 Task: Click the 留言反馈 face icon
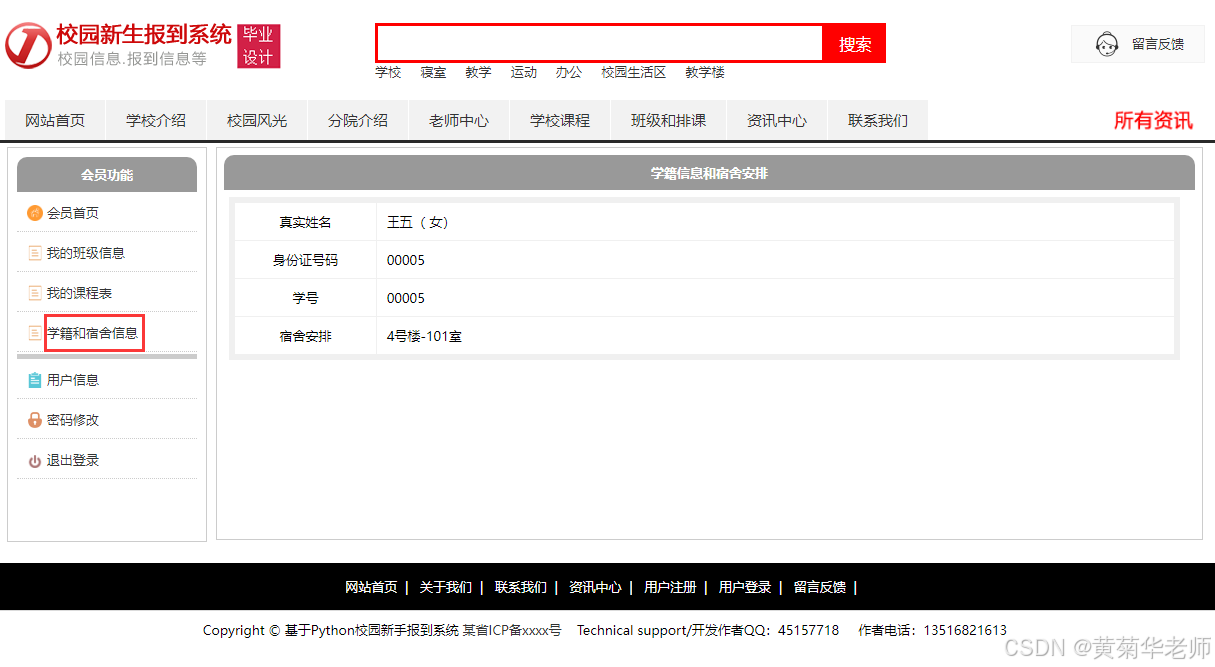click(1106, 44)
